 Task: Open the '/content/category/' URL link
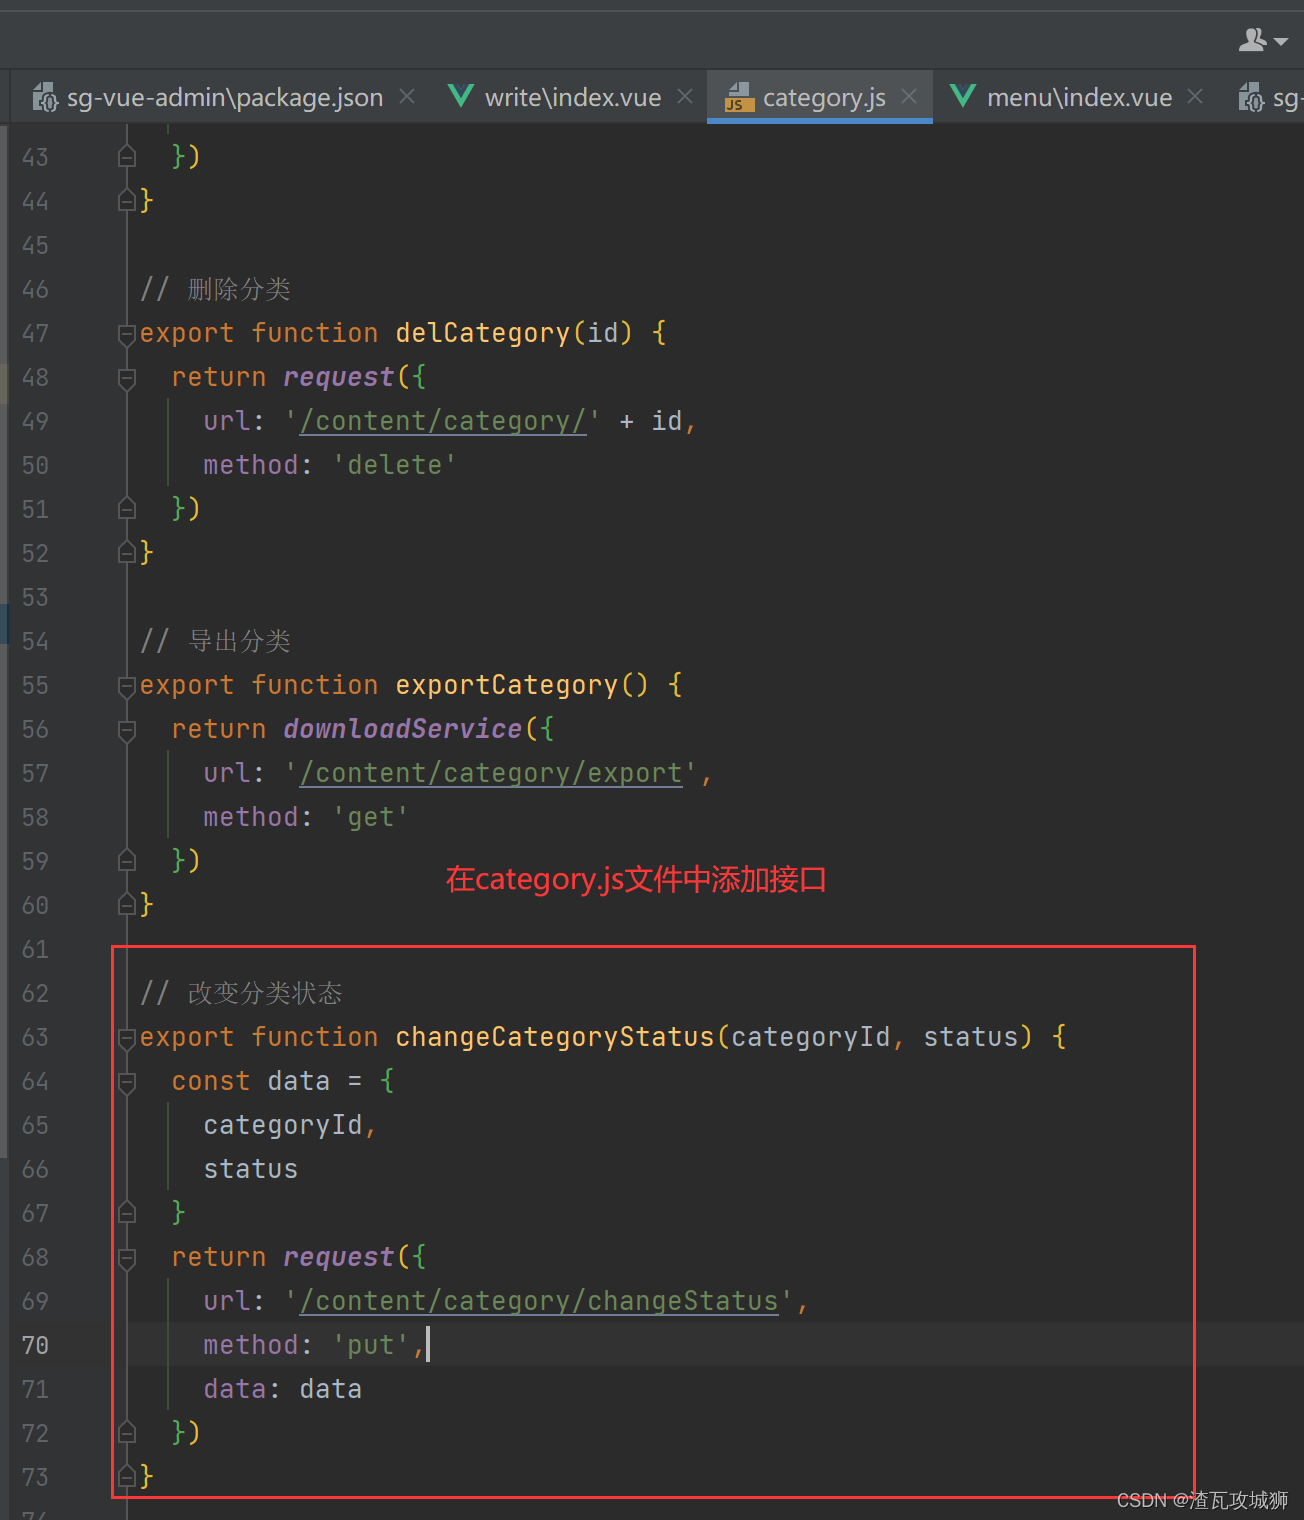(443, 422)
